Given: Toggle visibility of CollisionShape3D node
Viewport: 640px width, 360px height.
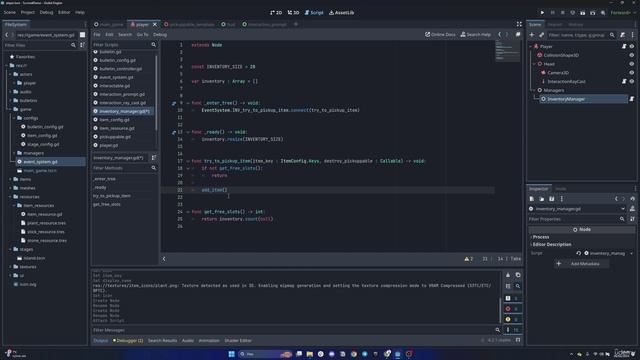Looking at the screenshot, I should coord(632,55).
